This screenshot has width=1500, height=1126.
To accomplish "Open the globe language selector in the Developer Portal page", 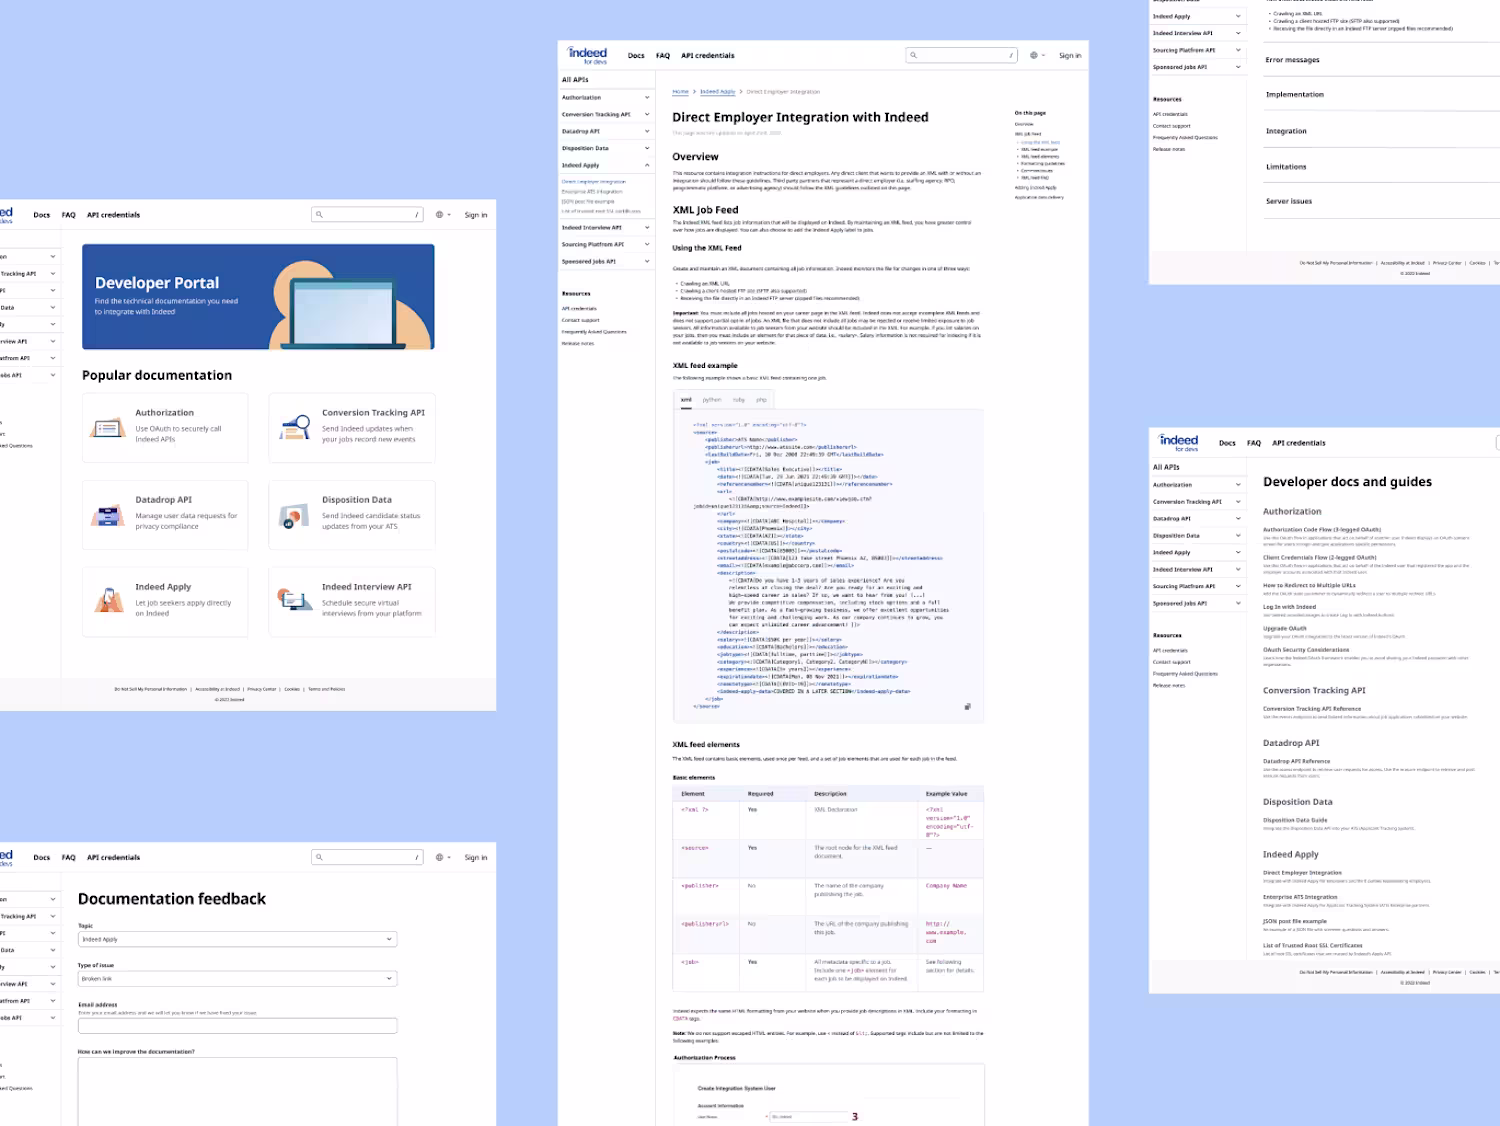I will (443, 214).
